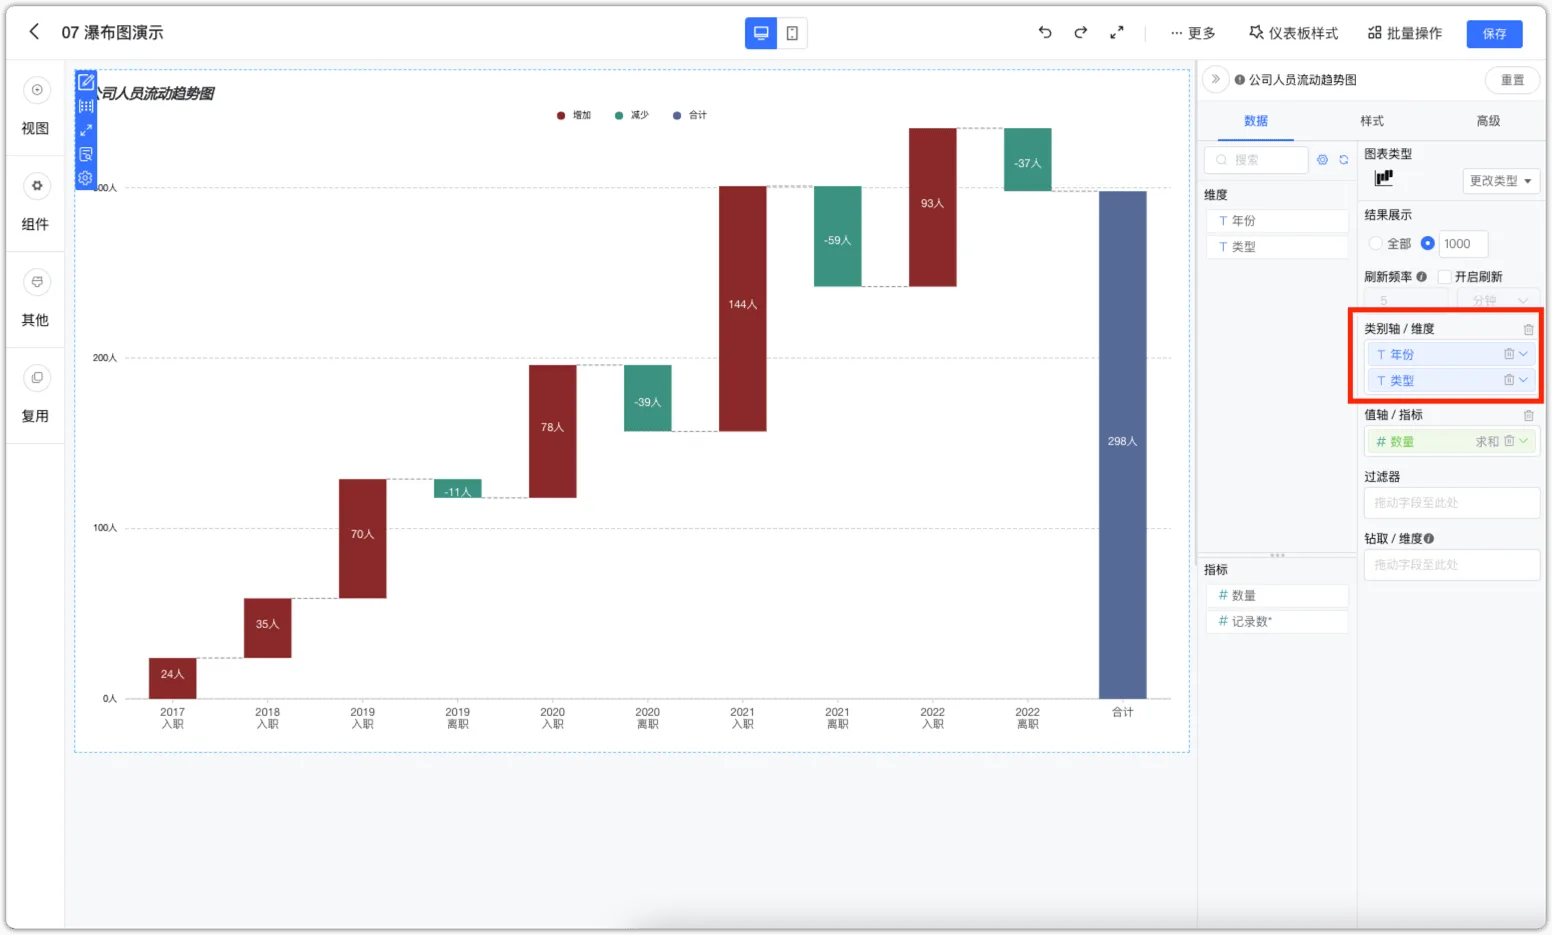Switch to the 高级 tab
Viewport: 1552px width, 935px height.
pos(1488,121)
